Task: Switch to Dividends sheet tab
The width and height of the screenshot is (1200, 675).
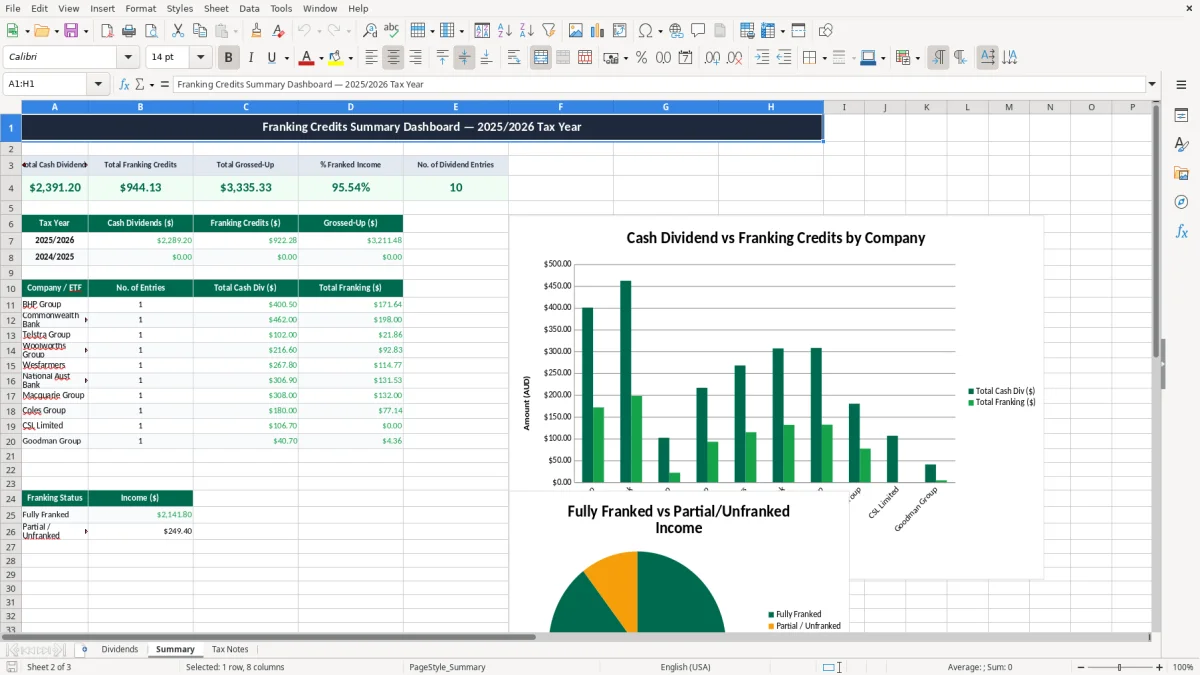Action: [120, 649]
